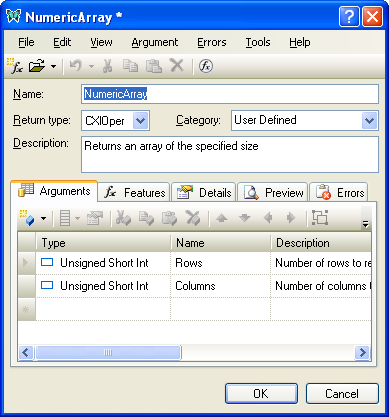Click Cut argument icon in arguments toolbar

123,218
